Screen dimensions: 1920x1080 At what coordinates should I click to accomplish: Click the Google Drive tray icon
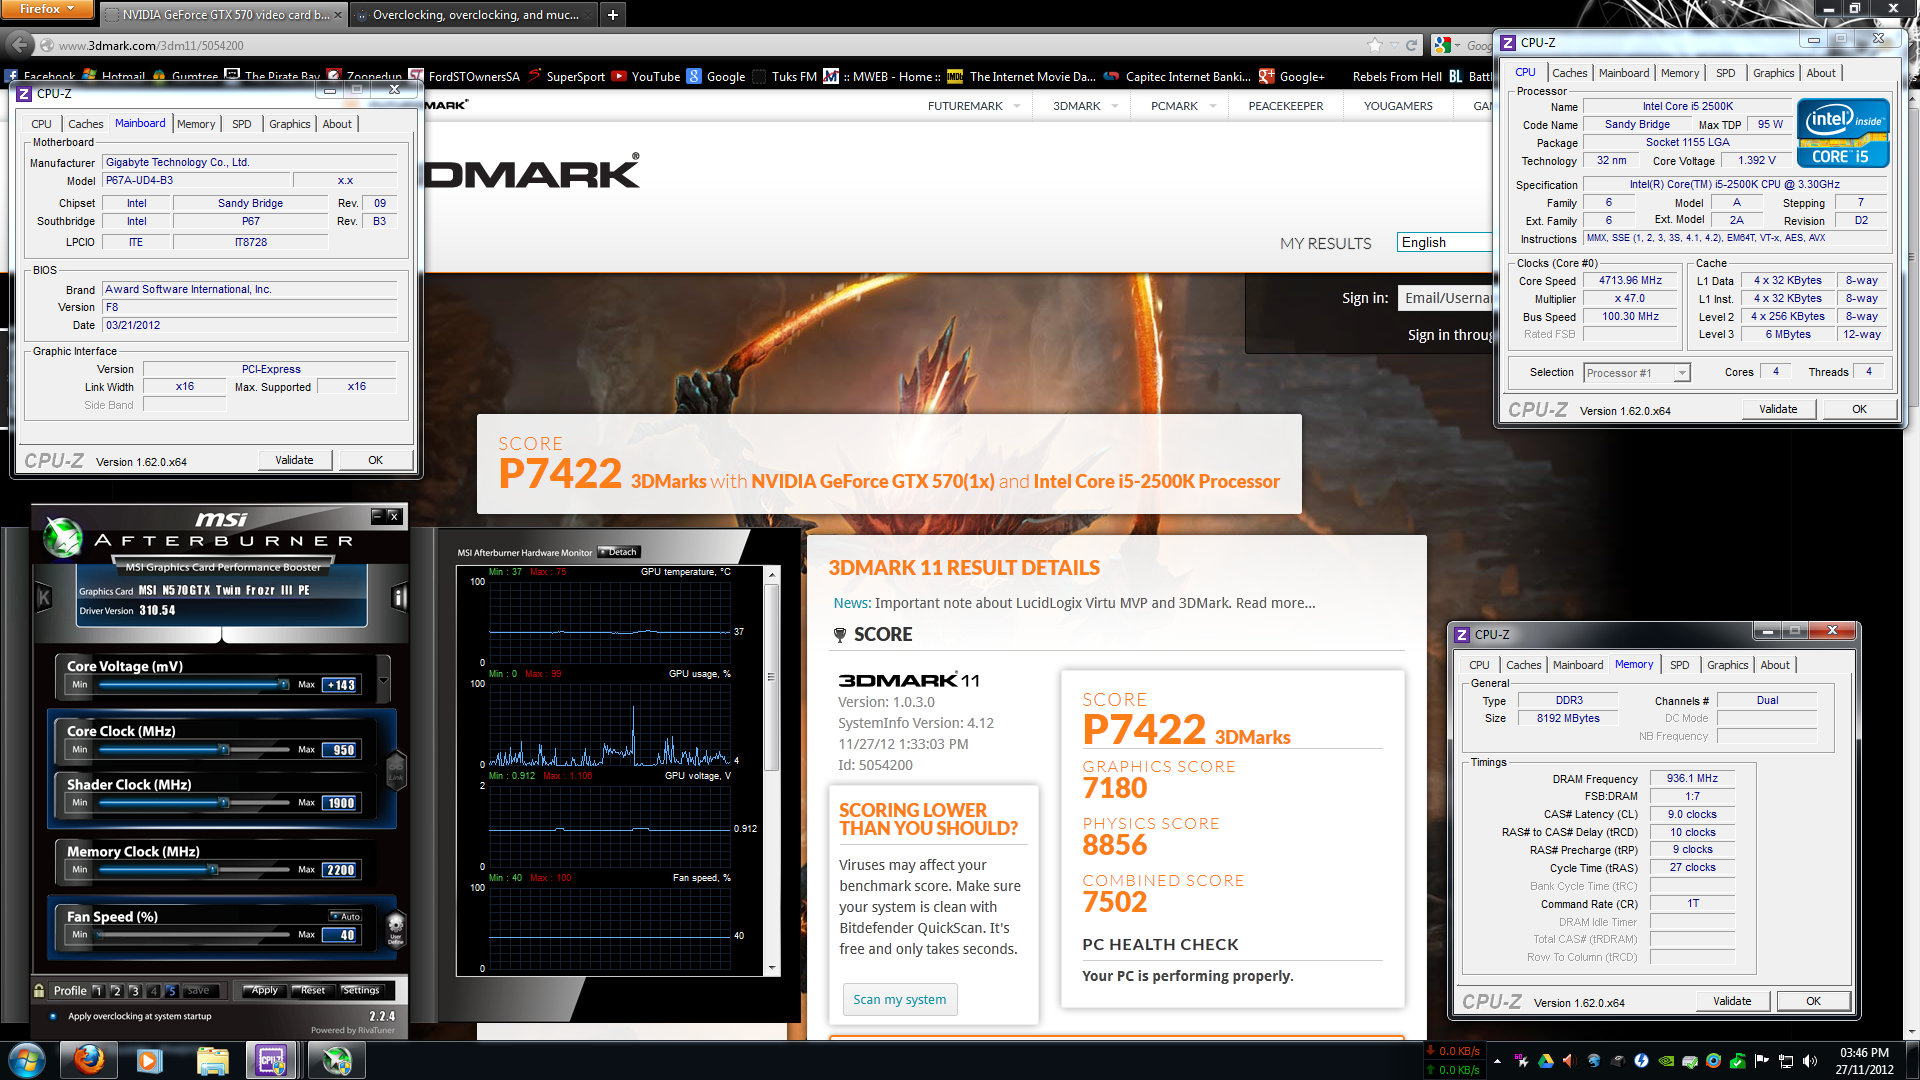pyautogui.click(x=1545, y=1061)
